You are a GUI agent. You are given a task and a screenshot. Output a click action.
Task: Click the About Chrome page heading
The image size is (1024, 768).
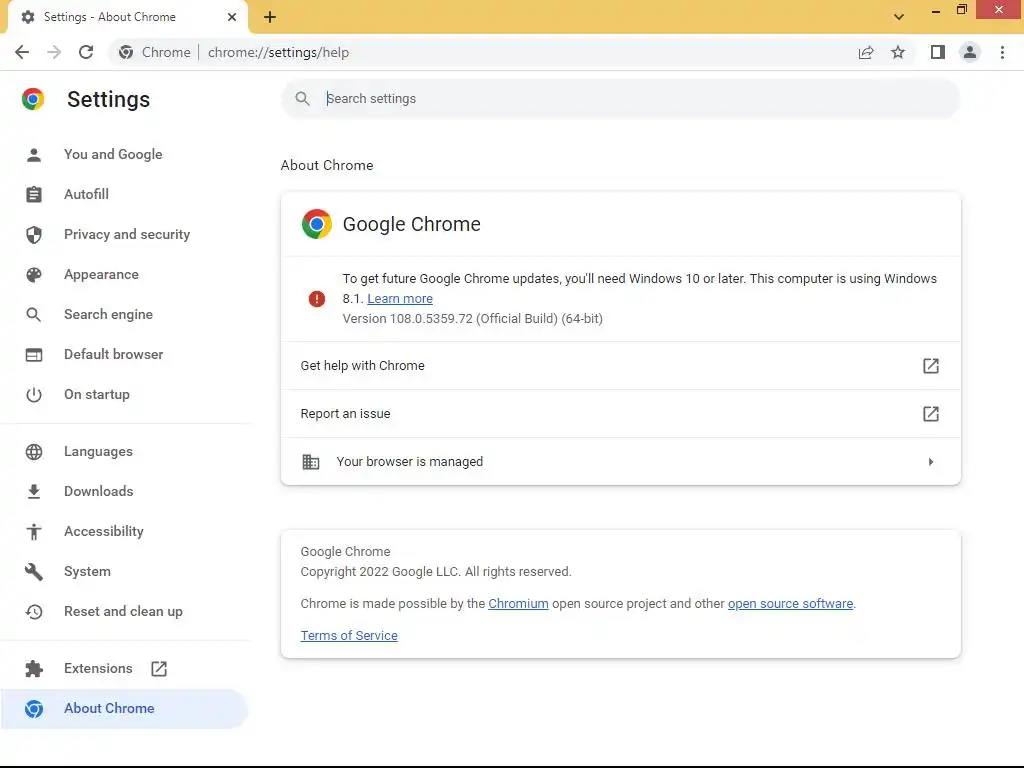(x=327, y=165)
